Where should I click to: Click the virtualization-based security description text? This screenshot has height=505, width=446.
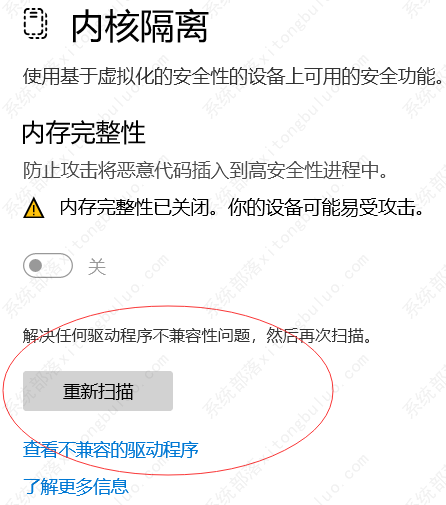[232, 76]
